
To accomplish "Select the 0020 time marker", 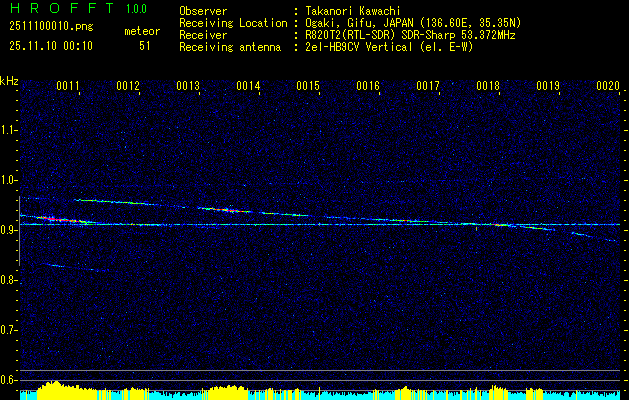I will [608, 87].
